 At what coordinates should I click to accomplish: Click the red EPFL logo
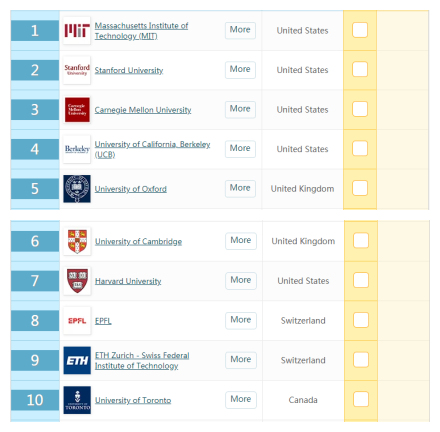tap(77, 321)
